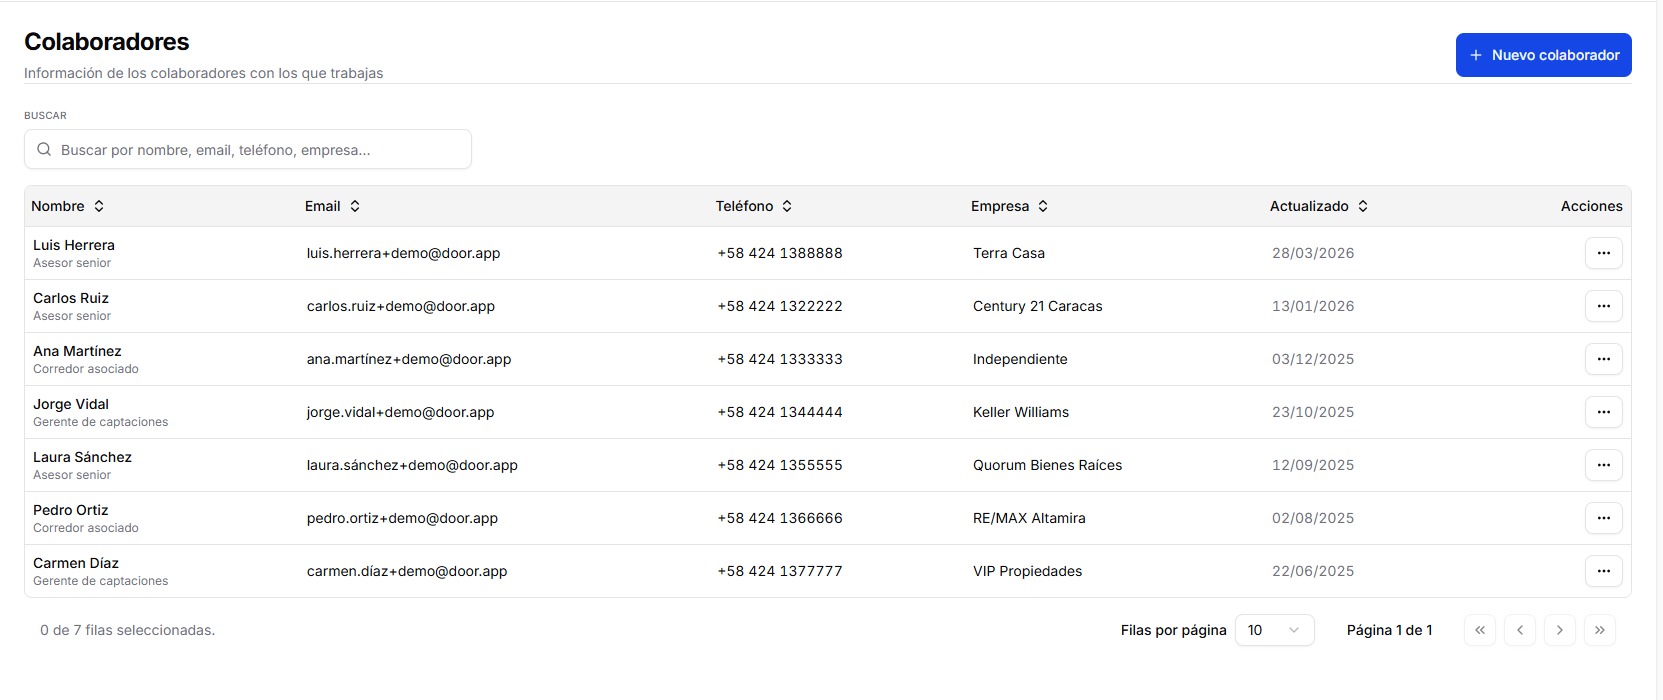Click the RE/MAX Altamira company cell
Viewport: 1663px width, 700px height.
[1029, 518]
